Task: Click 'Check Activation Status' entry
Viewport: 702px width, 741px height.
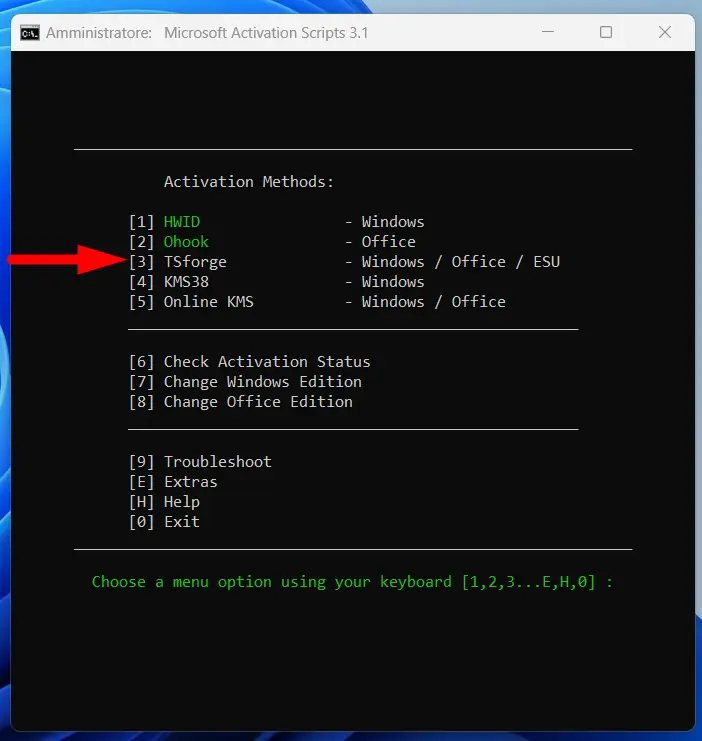Action: pyautogui.click(x=267, y=362)
